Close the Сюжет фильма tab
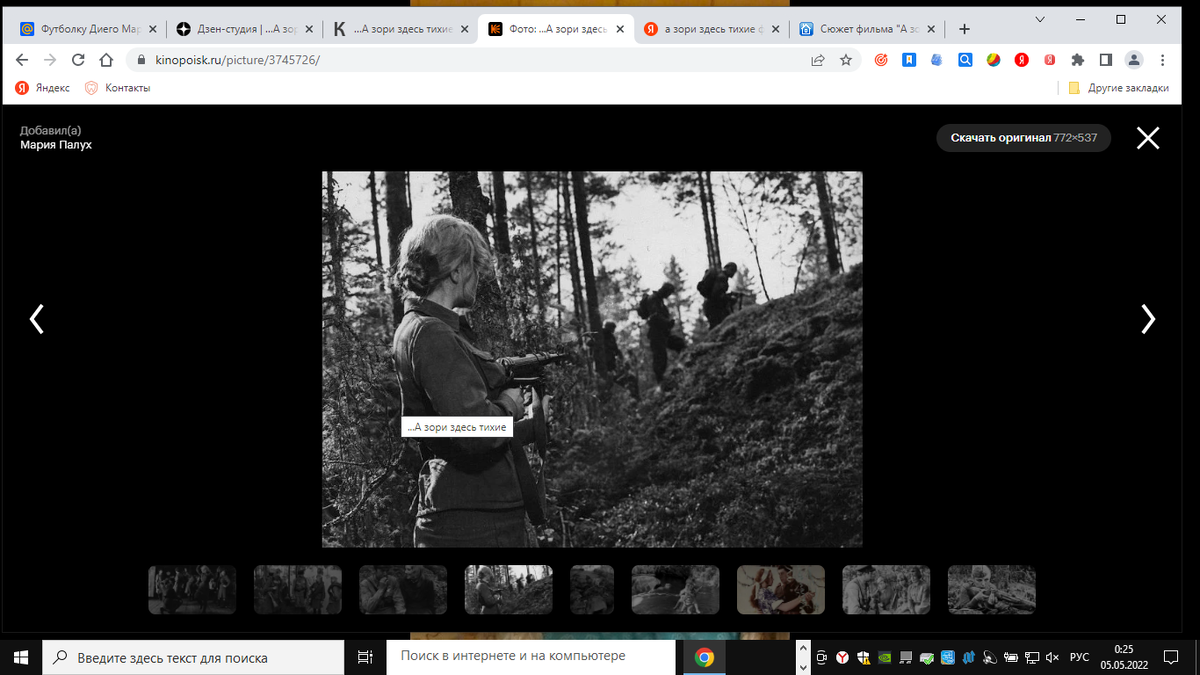This screenshot has height=675, width=1200. (x=931, y=29)
